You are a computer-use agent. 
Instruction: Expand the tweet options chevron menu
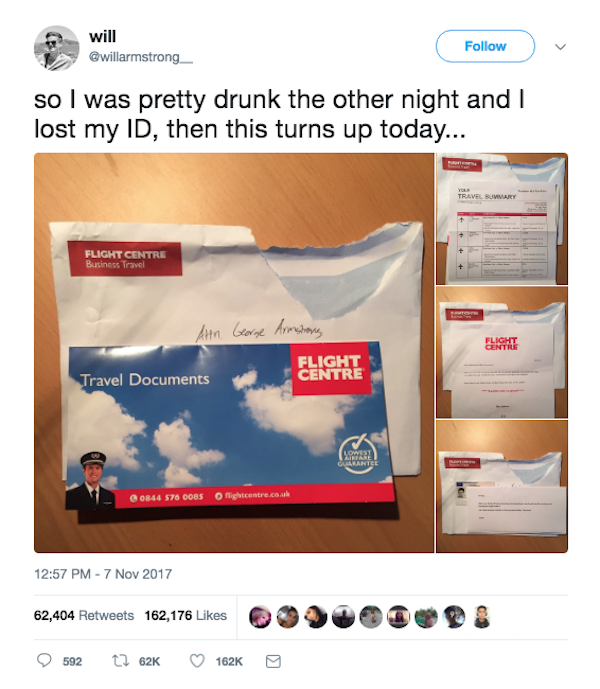click(x=560, y=47)
